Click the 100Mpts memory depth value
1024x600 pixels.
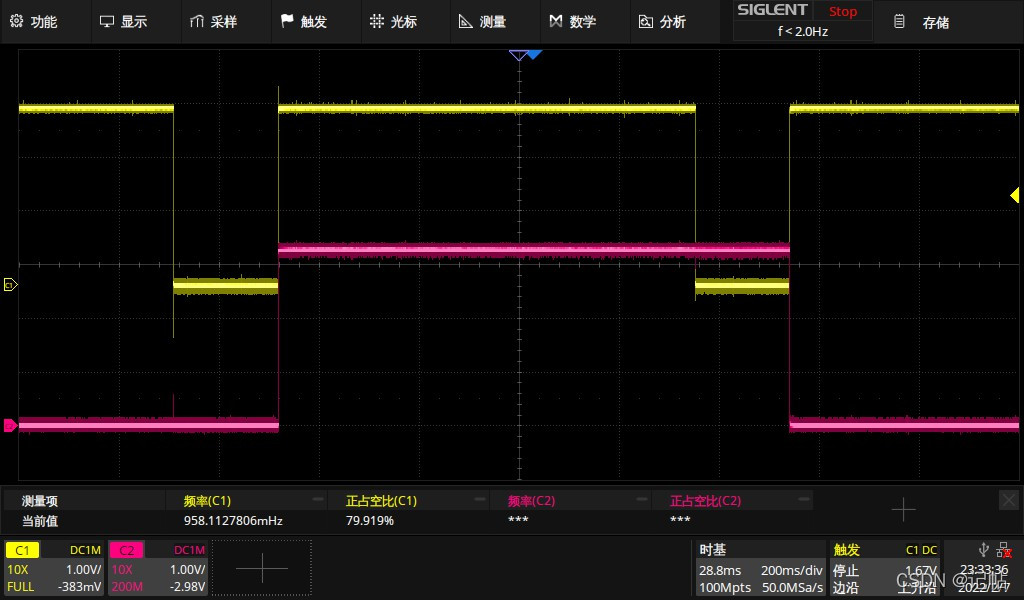tap(724, 587)
